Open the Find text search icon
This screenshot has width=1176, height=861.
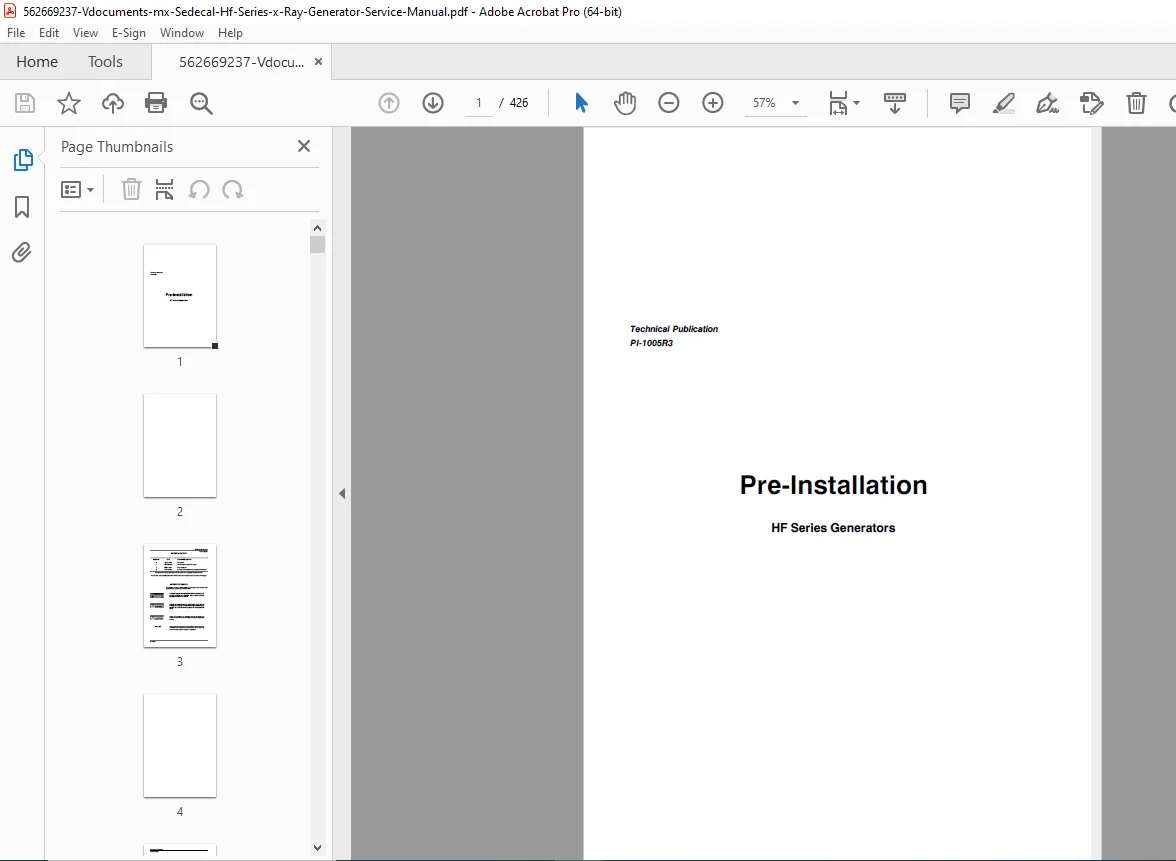(201, 103)
